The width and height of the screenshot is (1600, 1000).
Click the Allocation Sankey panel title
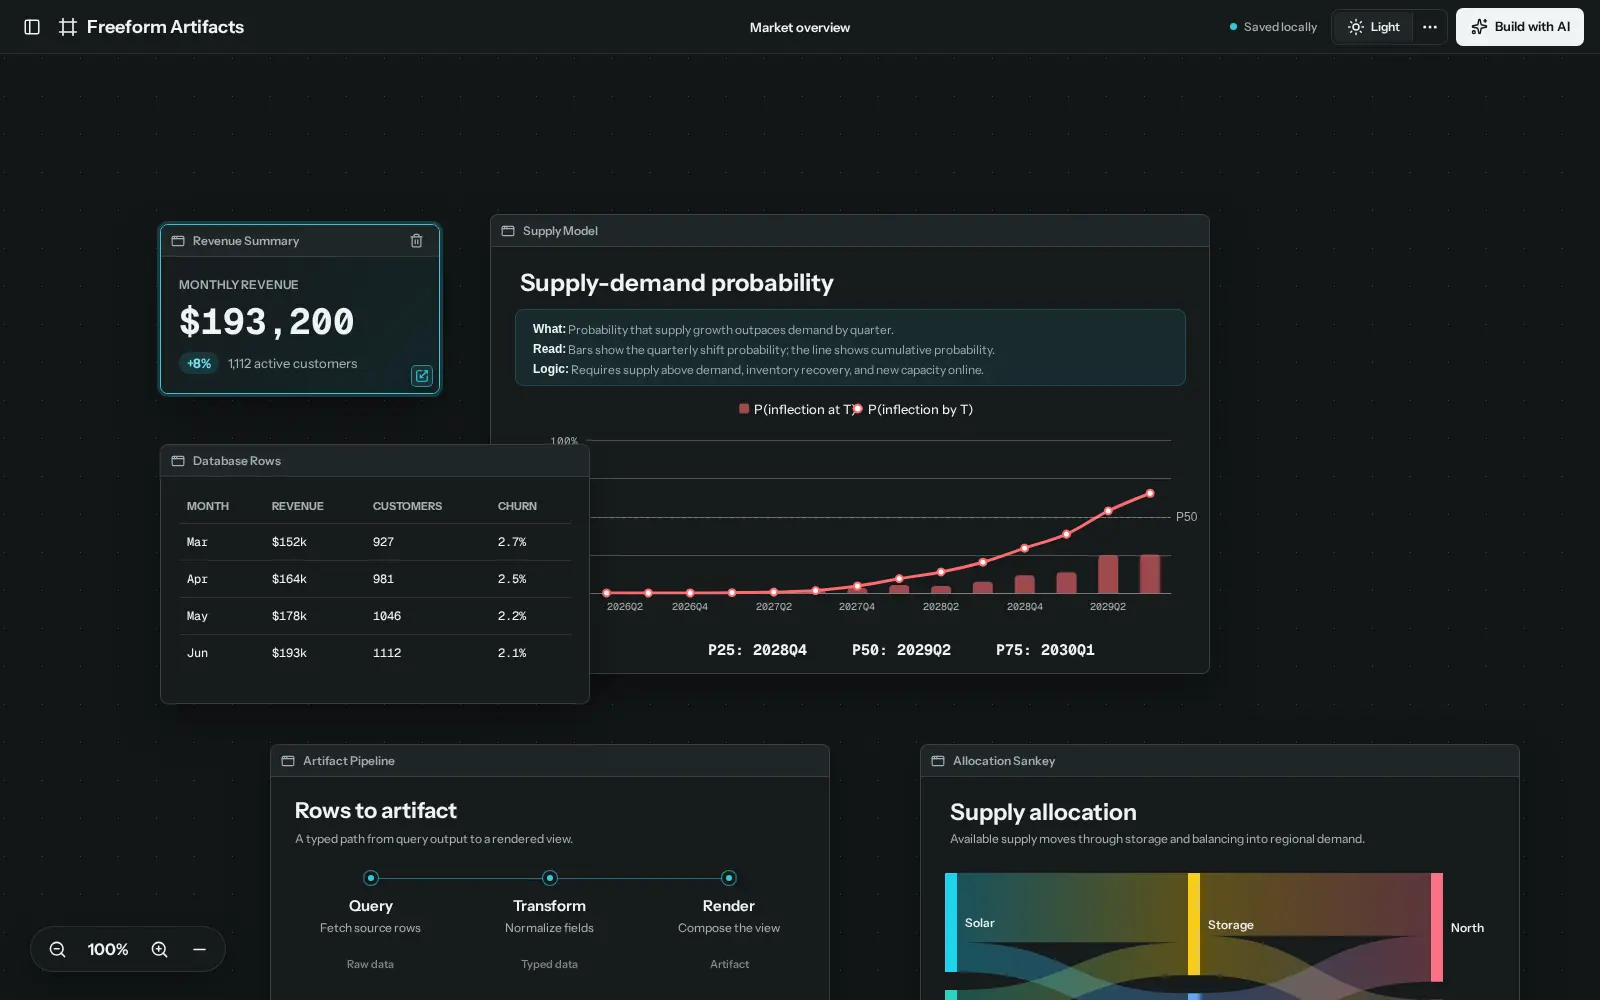[1004, 761]
